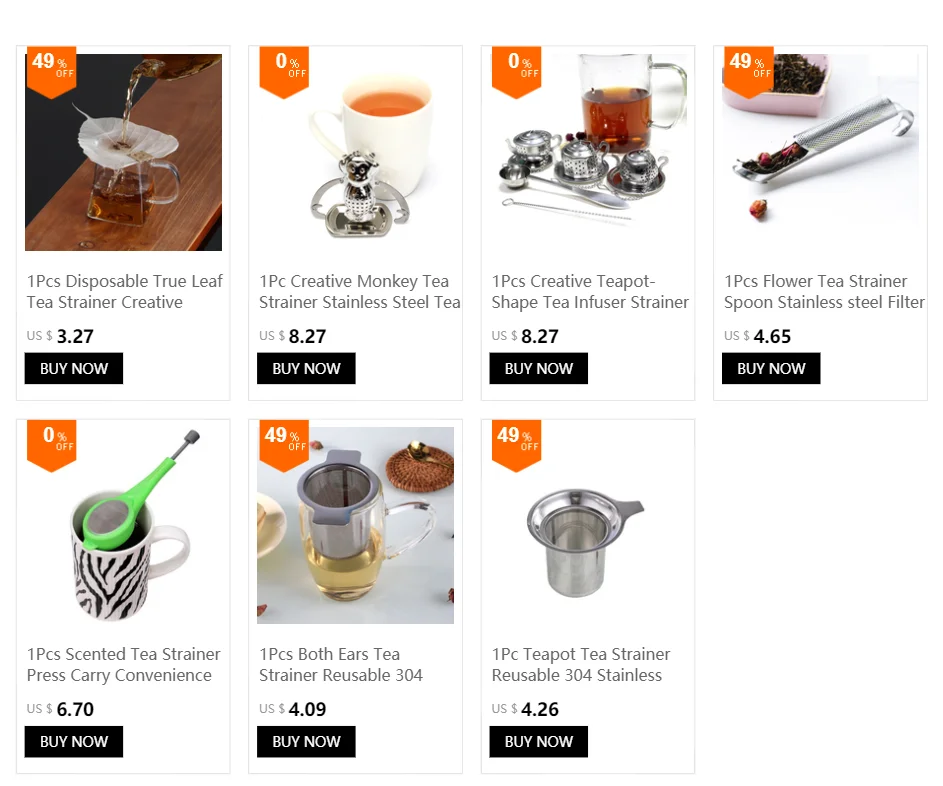The height and width of the screenshot is (786, 943).
Task: View the Teapot-Shape Infuser product image
Action: (588, 152)
